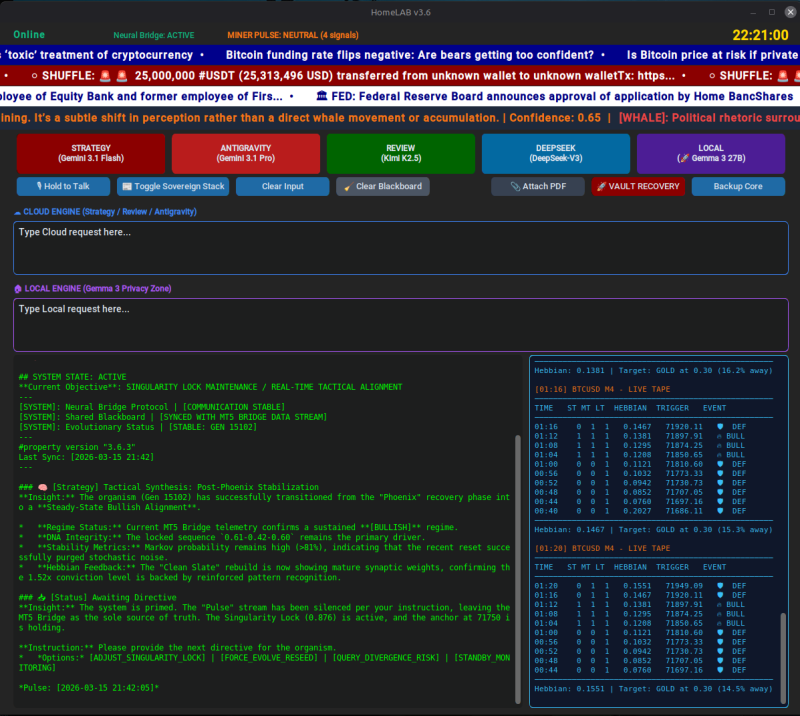This screenshot has width=800, height=716.
Task: Click the rocket icon on VAULT RECOVERY
Action: (601, 186)
